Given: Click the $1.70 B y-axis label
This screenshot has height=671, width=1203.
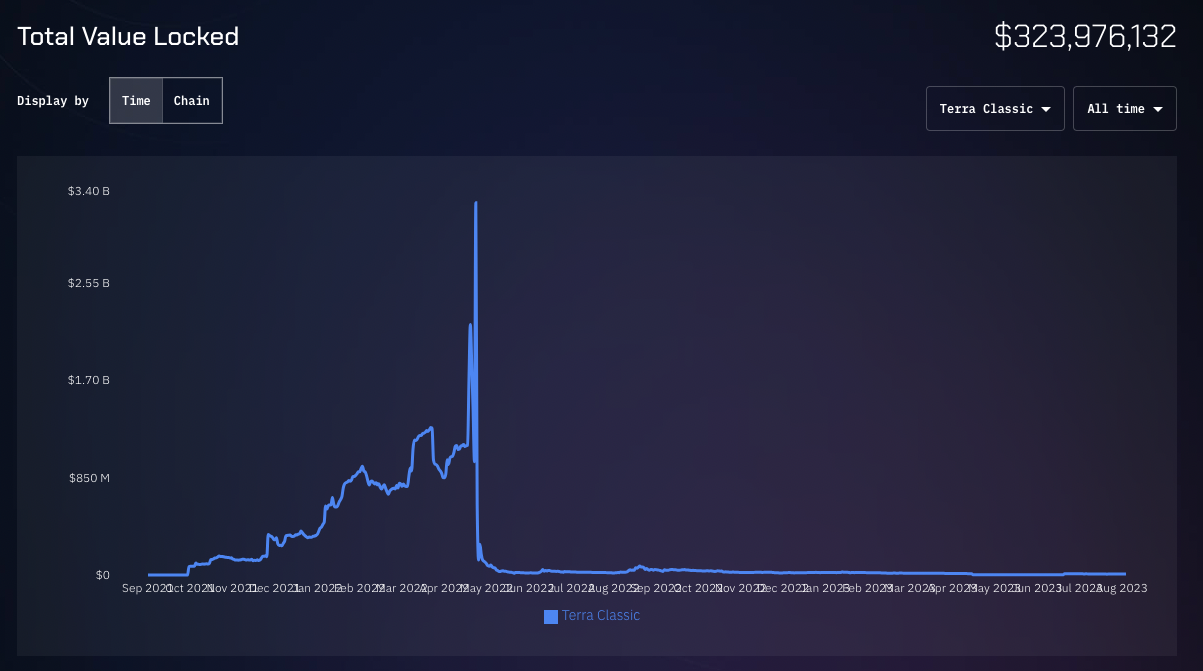Looking at the screenshot, I should coord(89,381).
